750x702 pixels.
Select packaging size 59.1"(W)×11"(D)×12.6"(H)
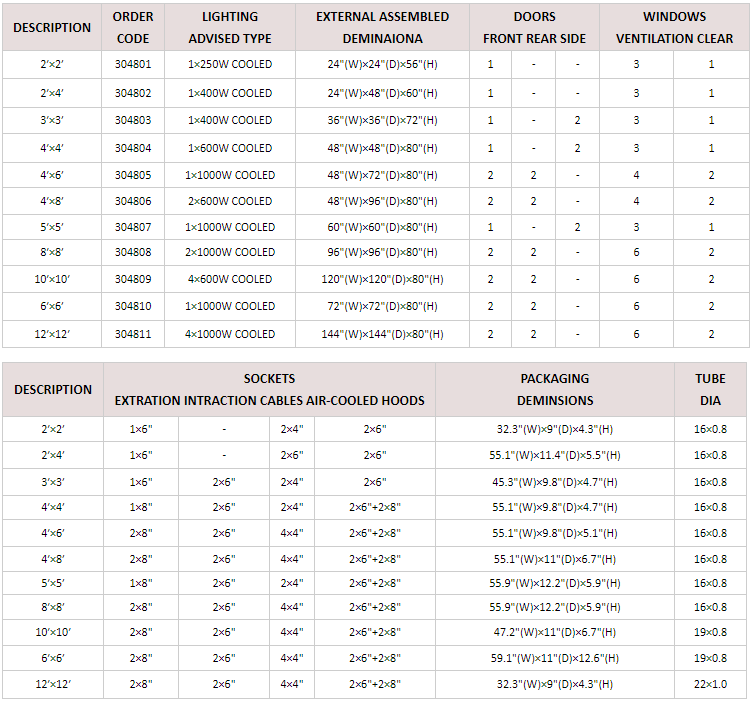click(554, 658)
